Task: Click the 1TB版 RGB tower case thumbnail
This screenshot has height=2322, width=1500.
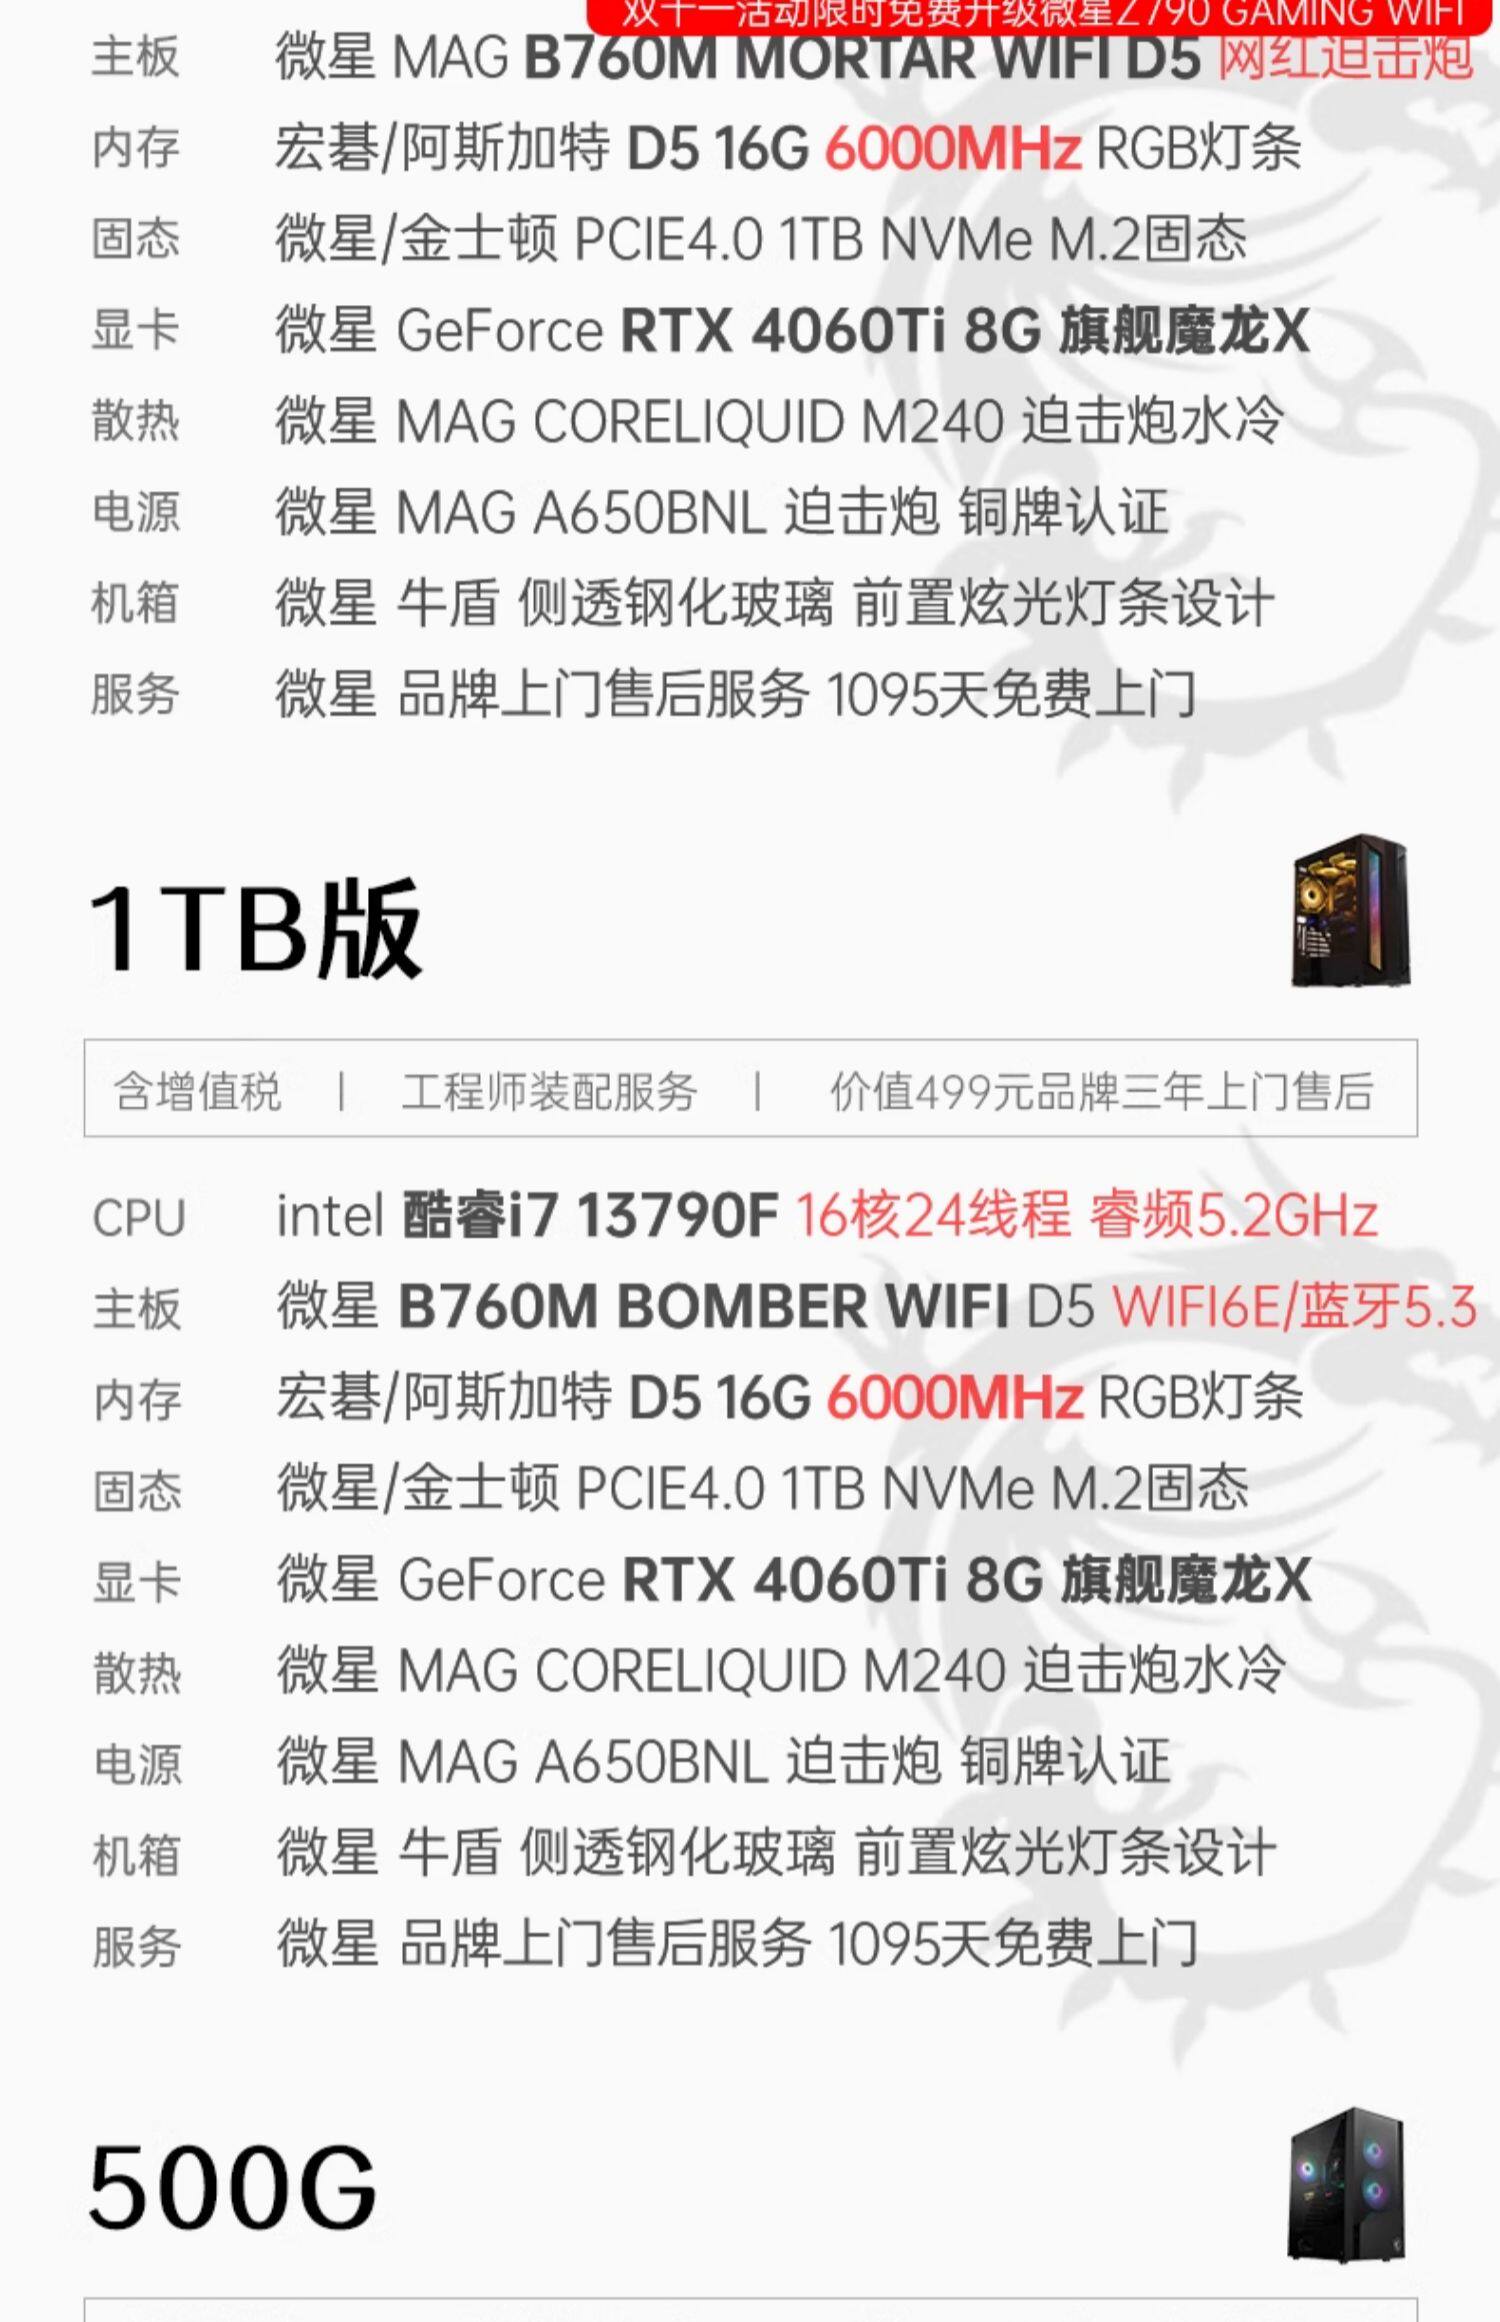Action: tap(1350, 911)
